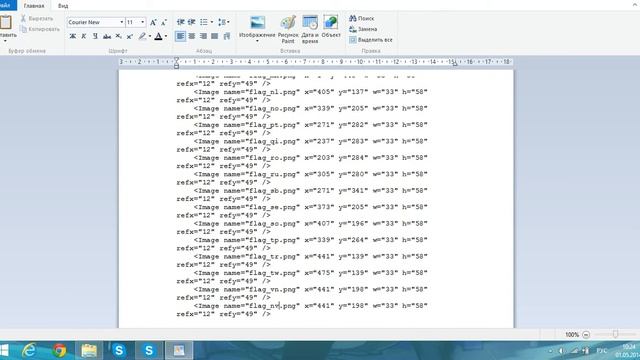Select Align left paragraph button
640x360 pixels.
(x=180, y=36)
